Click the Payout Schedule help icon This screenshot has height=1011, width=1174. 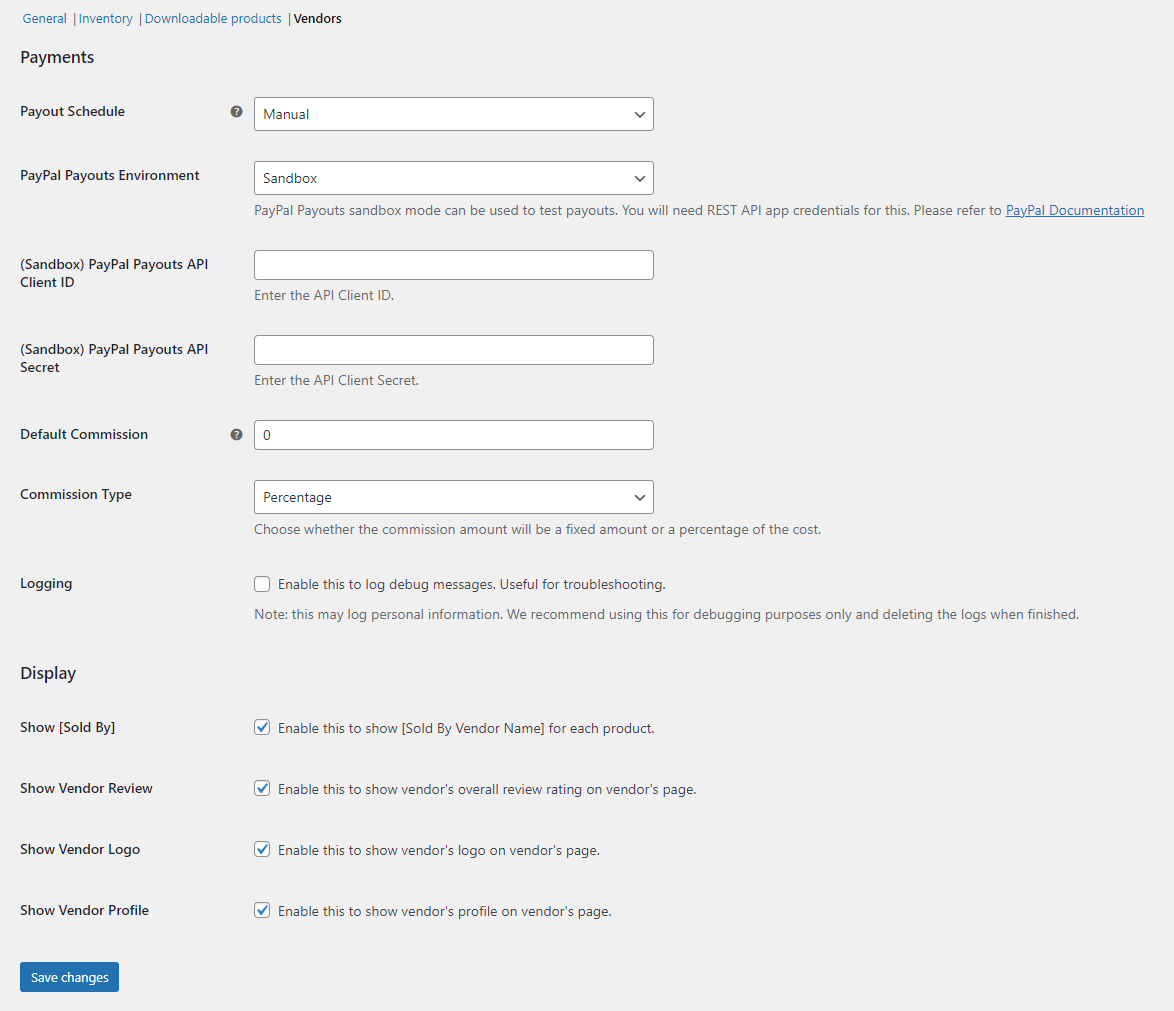(237, 112)
